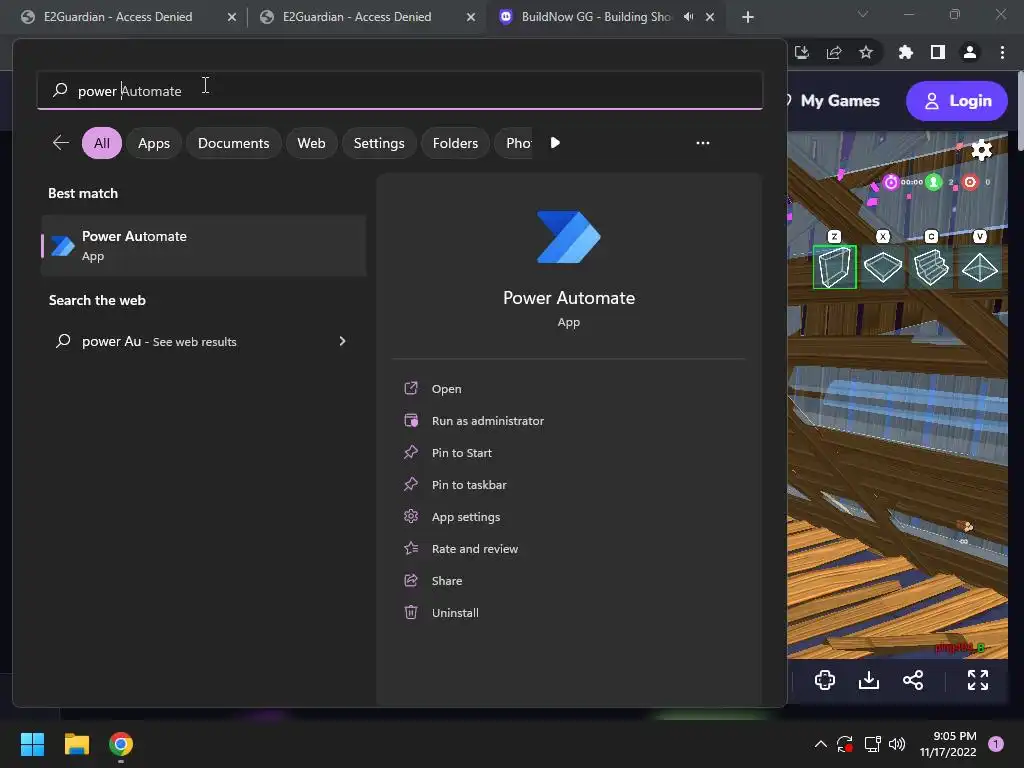
Task: Select the pyramid roof piece (V)
Action: coord(980,266)
